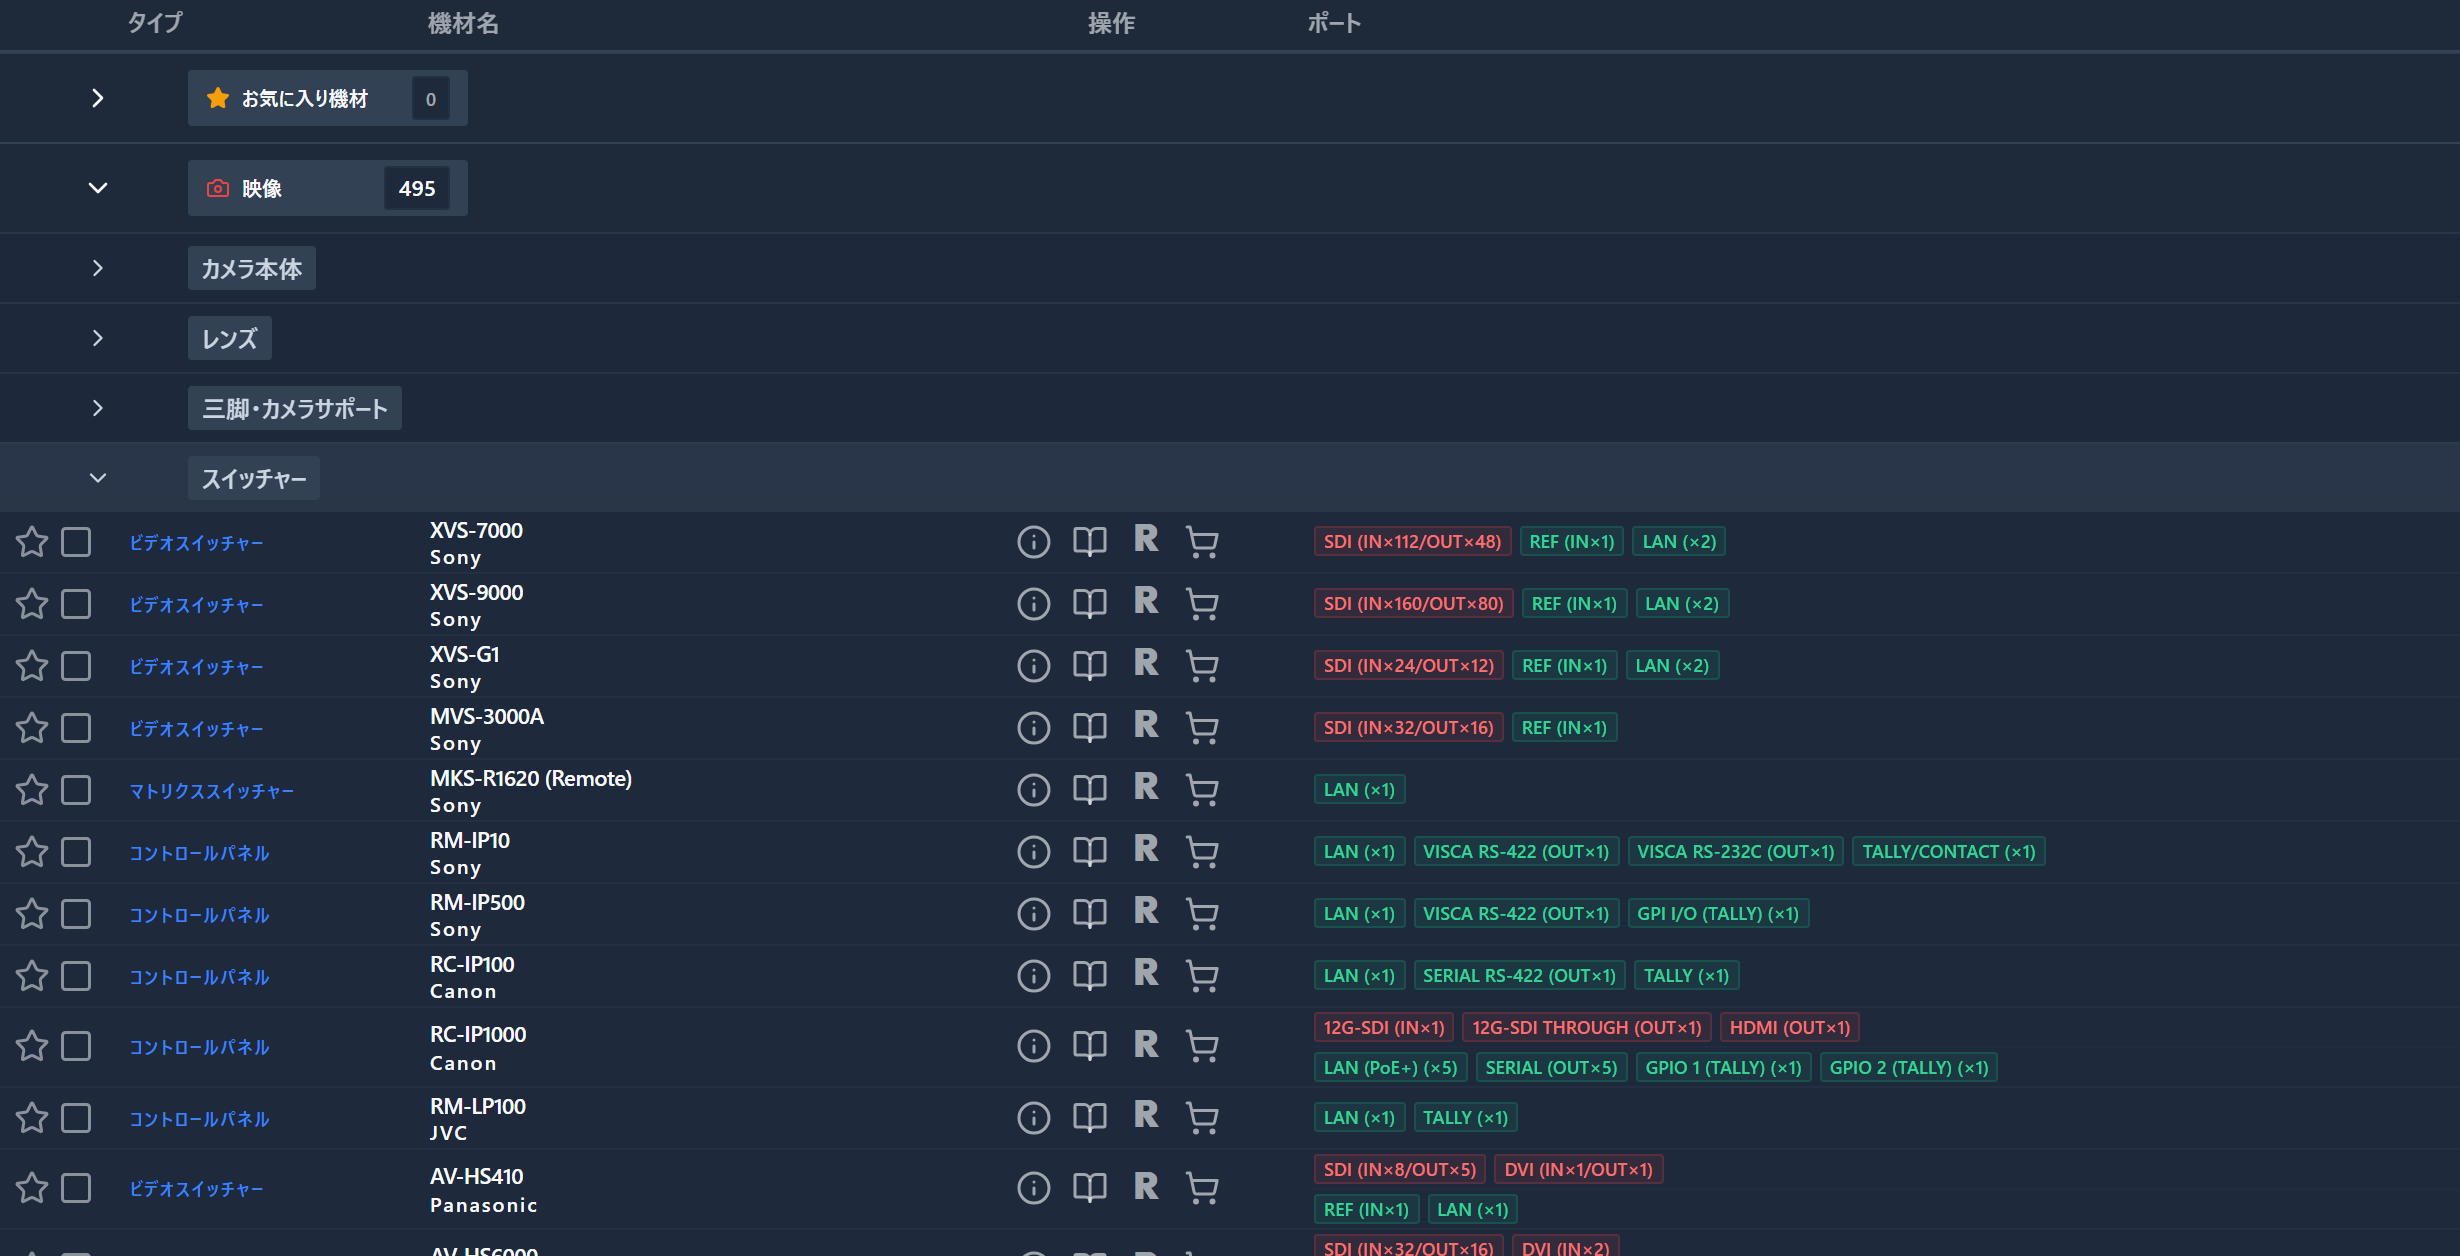The height and width of the screenshot is (1256, 2460).
Task: Click the タイプ column header
Action: click(155, 23)
